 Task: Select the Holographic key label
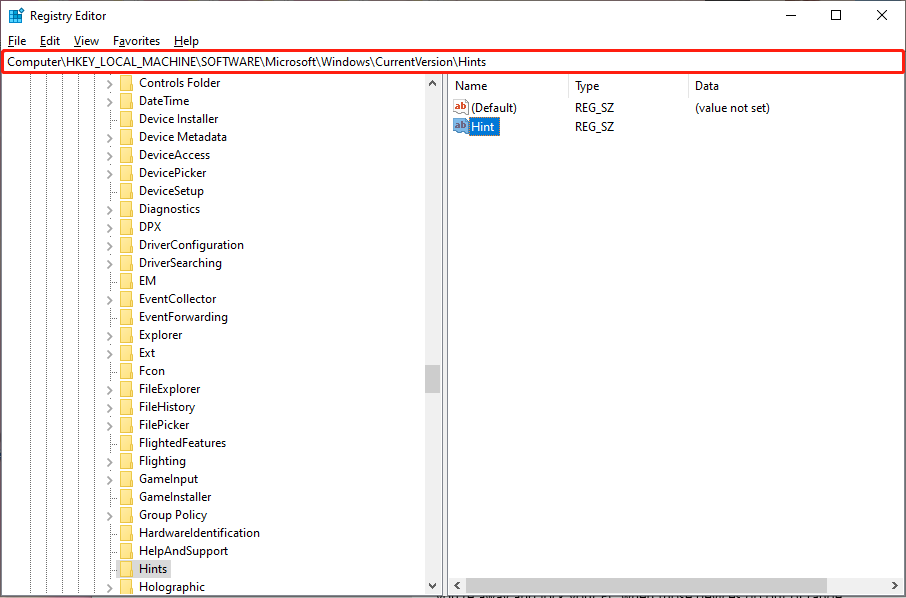point(172,587)
